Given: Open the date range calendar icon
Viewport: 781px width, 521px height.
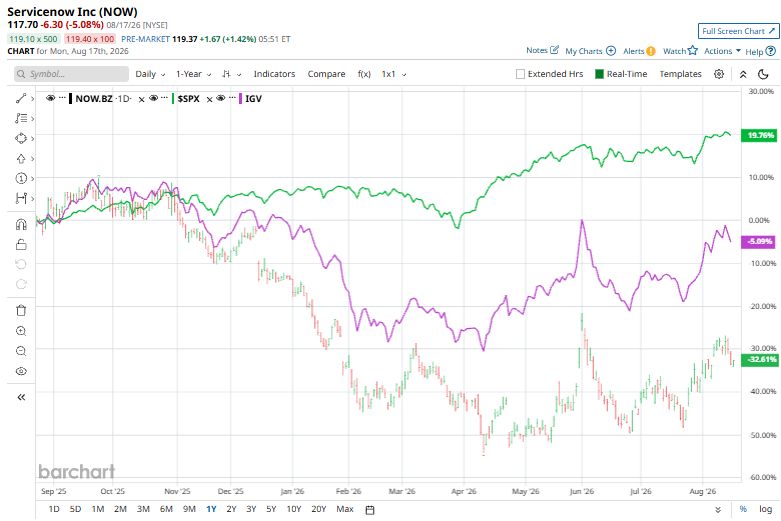Looking at the screenshot, I should click(370, 510).
